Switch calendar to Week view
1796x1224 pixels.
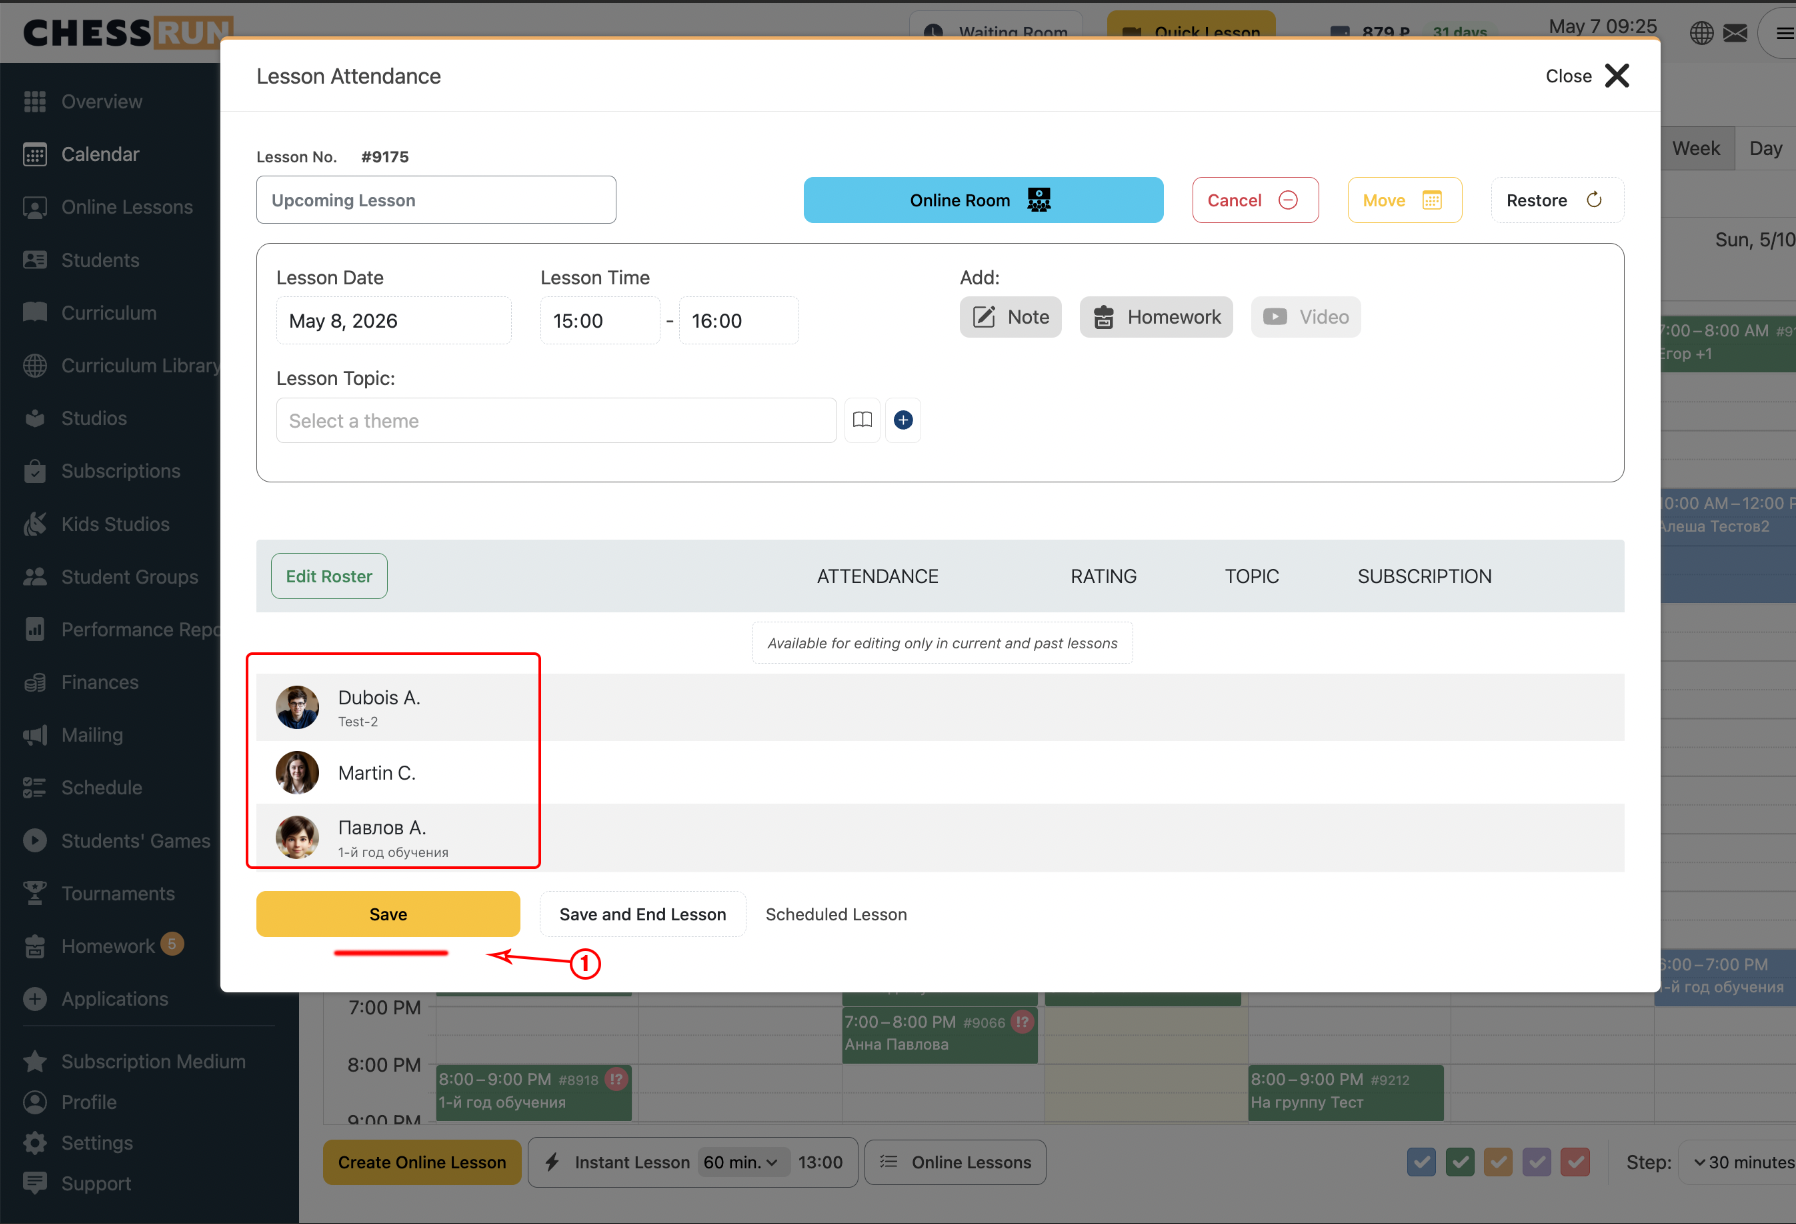(1697, 149)
